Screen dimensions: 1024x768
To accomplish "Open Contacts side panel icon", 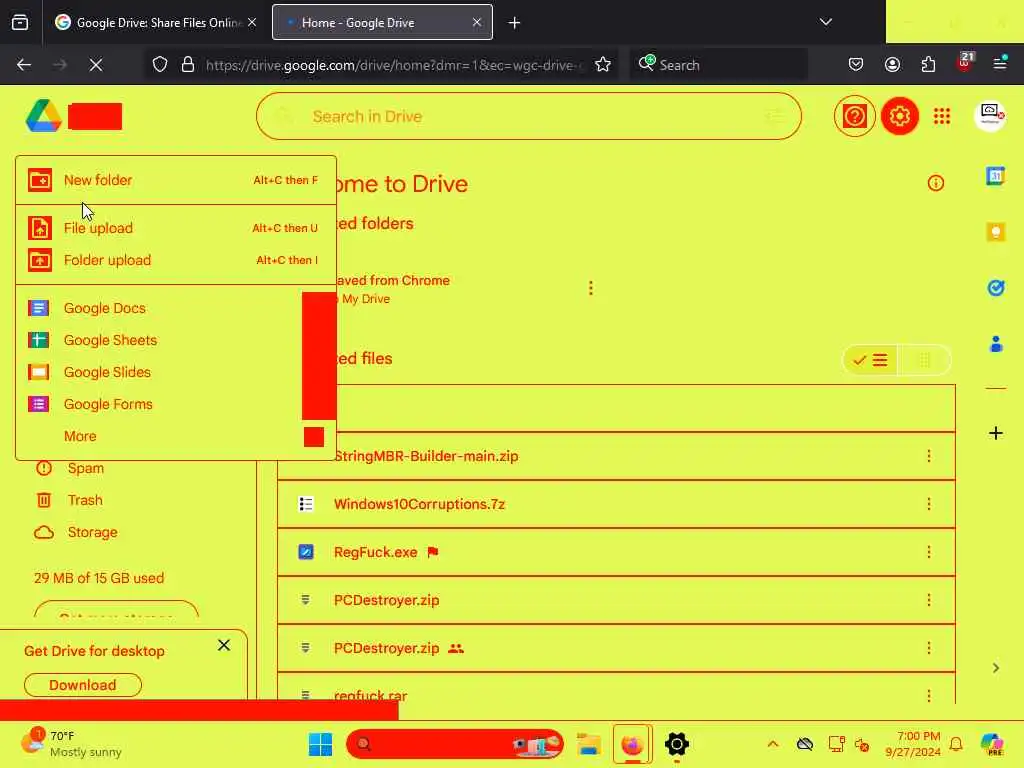I will (995, 344).
